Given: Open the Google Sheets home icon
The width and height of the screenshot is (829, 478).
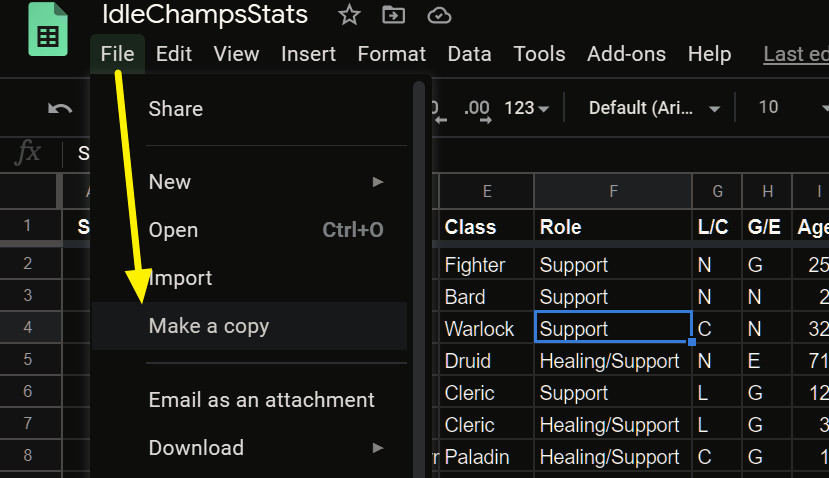Looking at the screenshot, I should click(48, 33).
